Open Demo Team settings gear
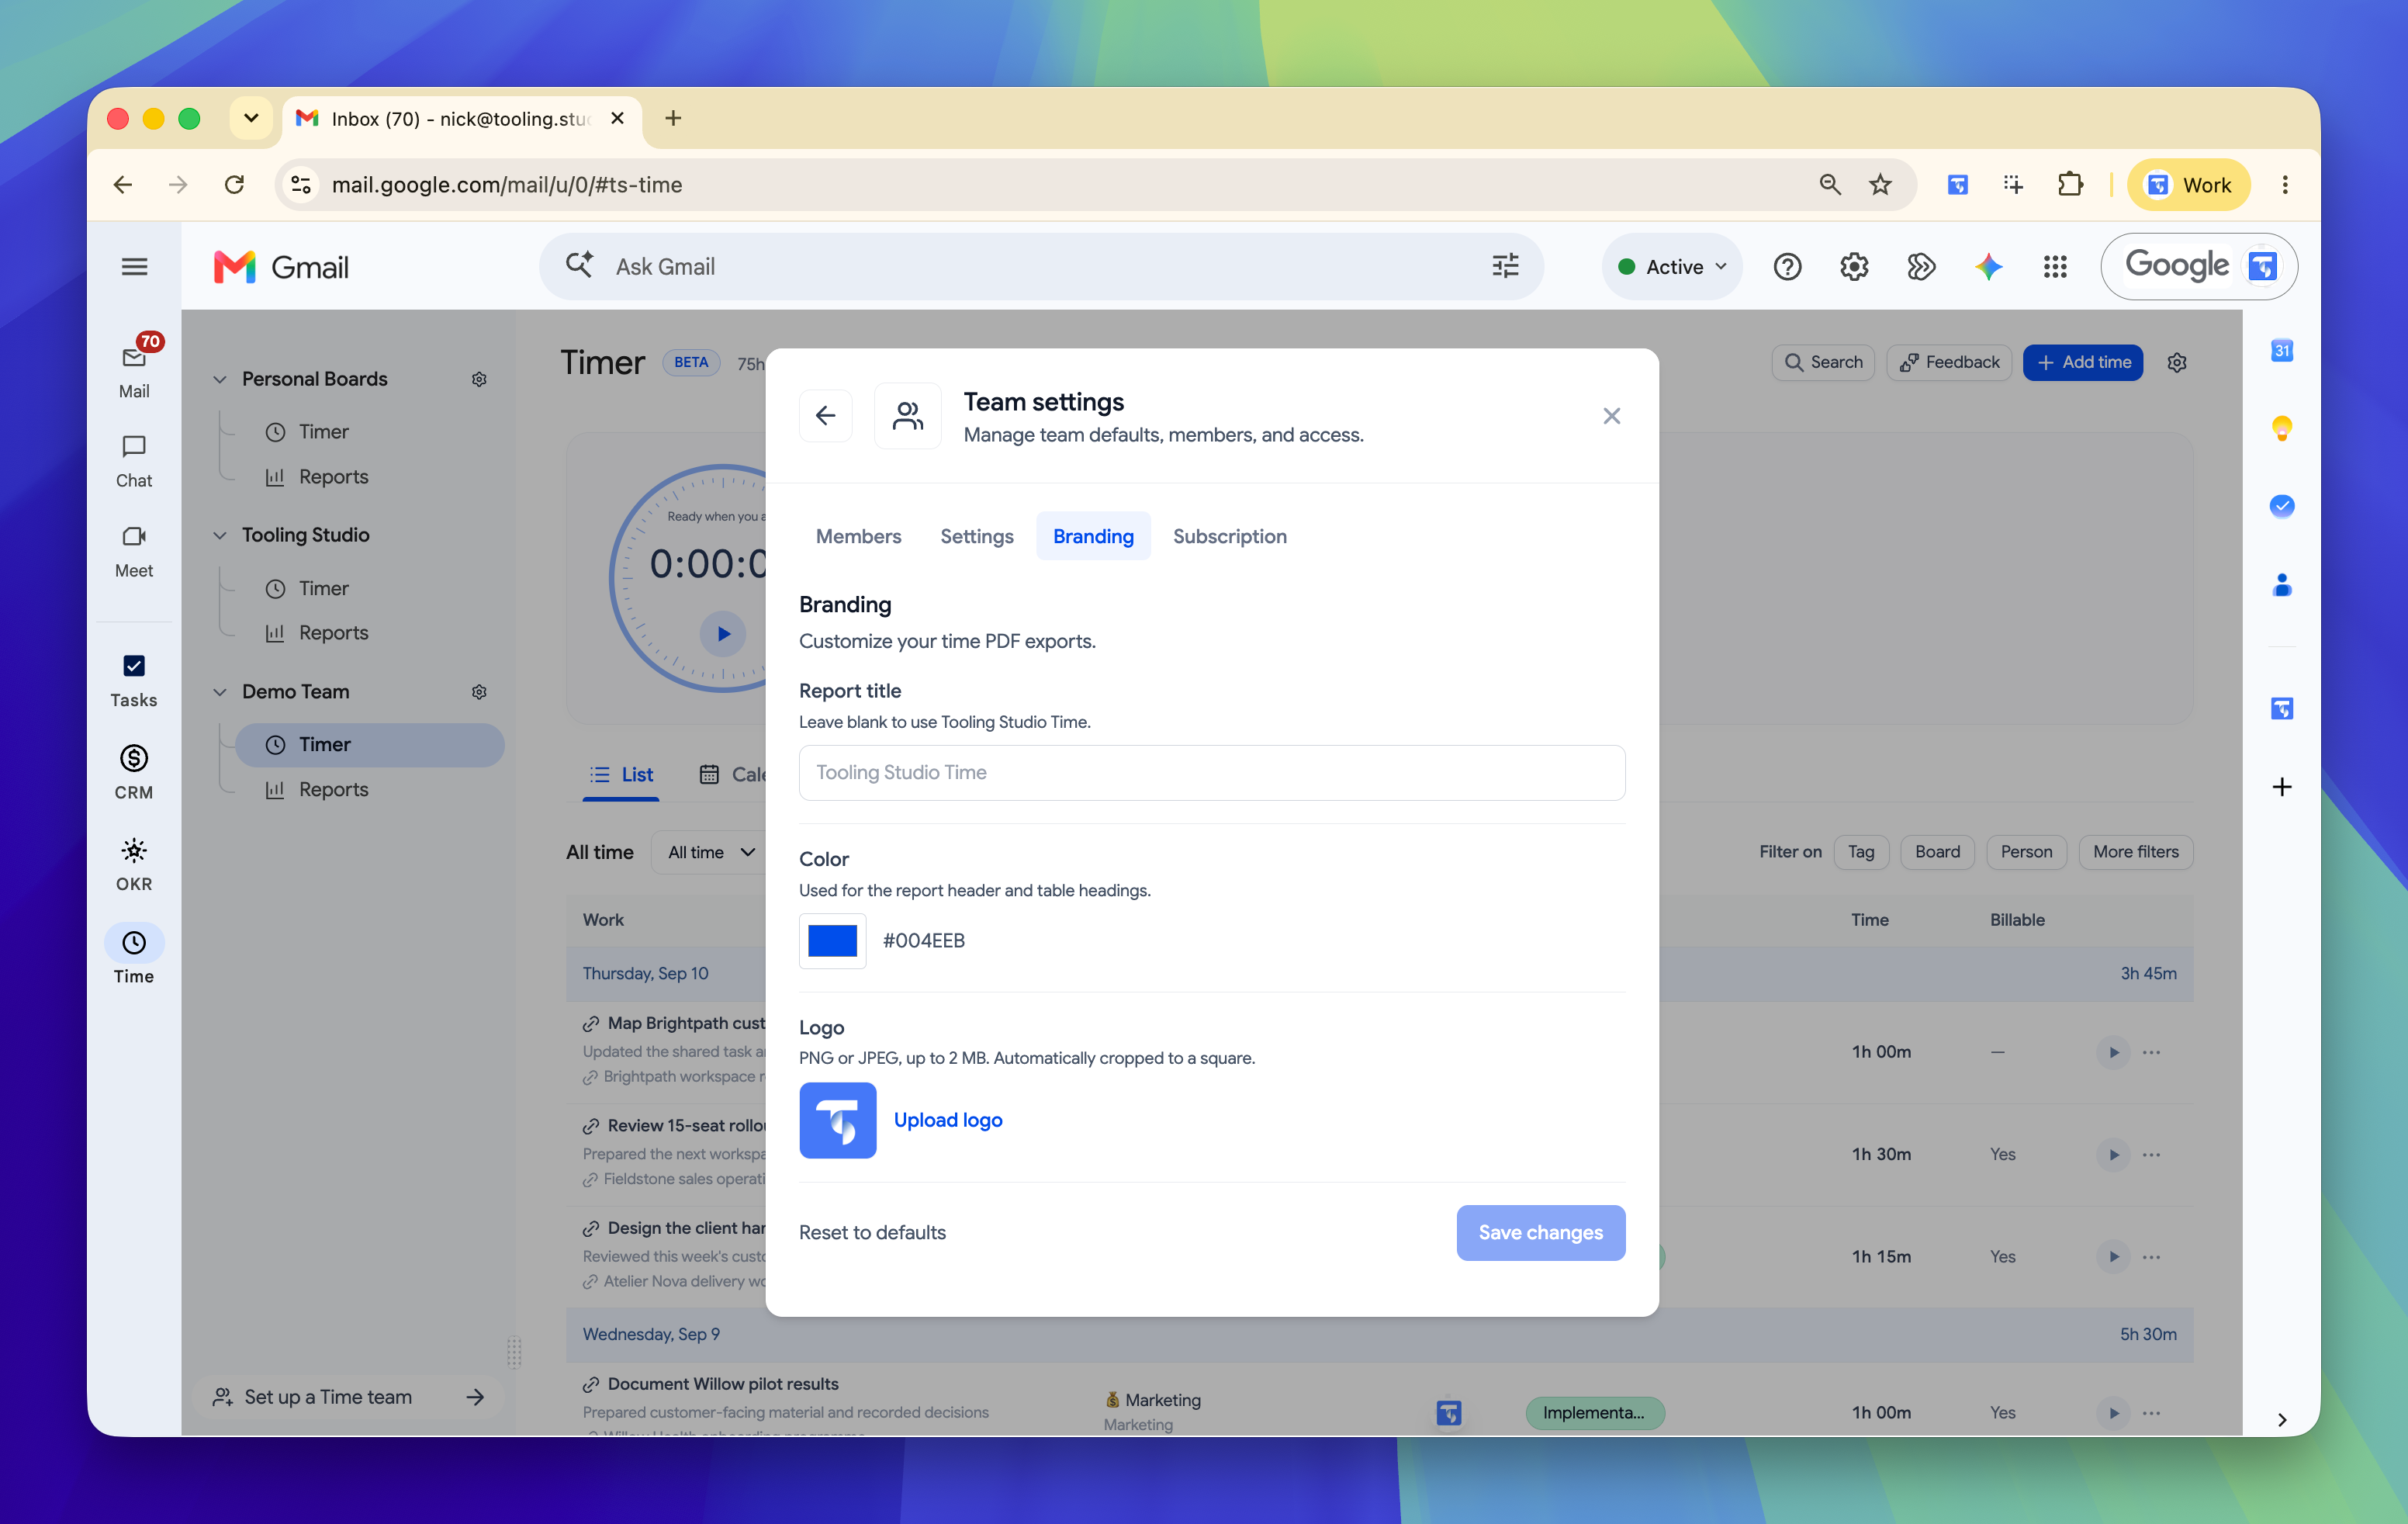This screenshot has height=1524, width=2408. coord(479,692)
